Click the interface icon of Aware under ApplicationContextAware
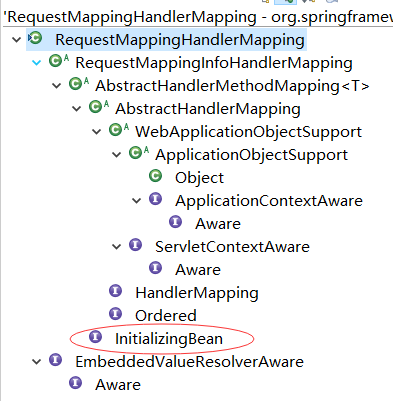This screenshot has height=401, width=395. point(175,222)
